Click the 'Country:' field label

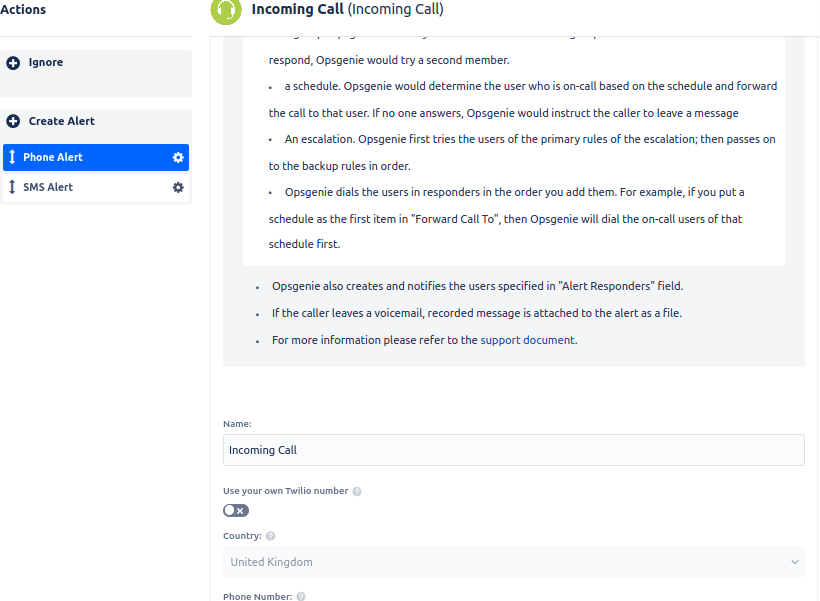coord(242,536)
